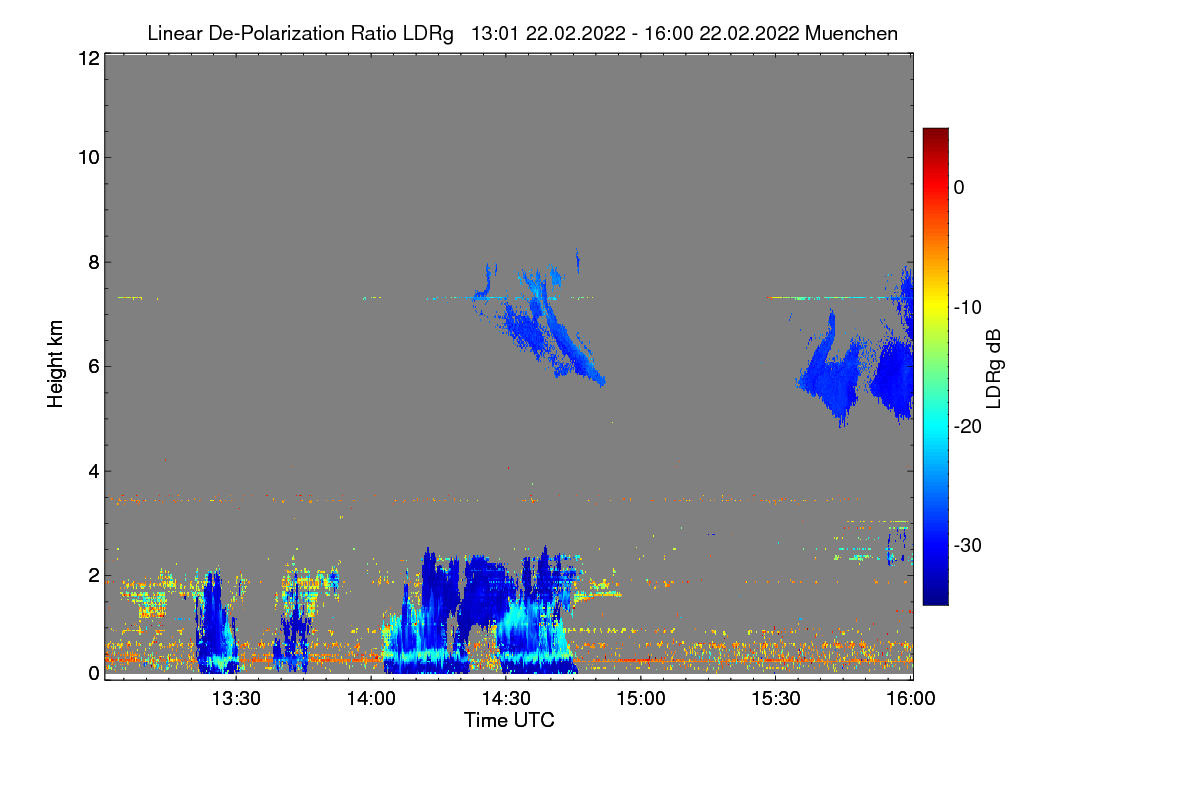1200x800 pixels.
Task: Click the height tick label '2'
Action: (x=92, y=575)
